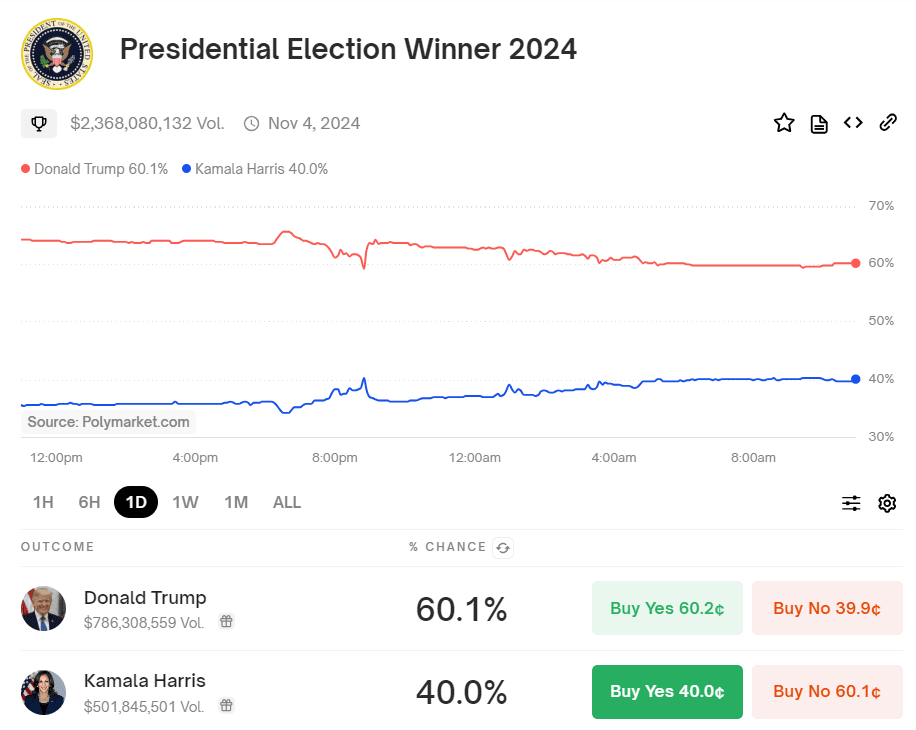
Task: Click gift icon under Kamala Harris
Action: pyautogui.click(x=227, y=706)
